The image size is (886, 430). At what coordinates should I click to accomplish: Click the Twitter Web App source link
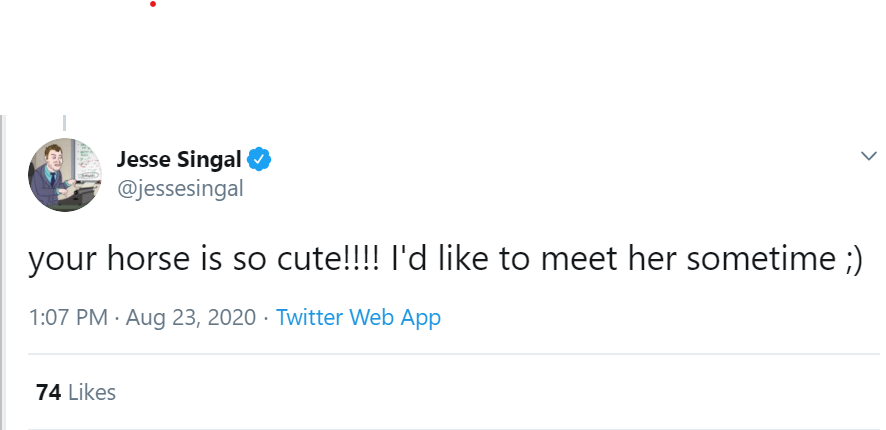(x=358, y=318)
